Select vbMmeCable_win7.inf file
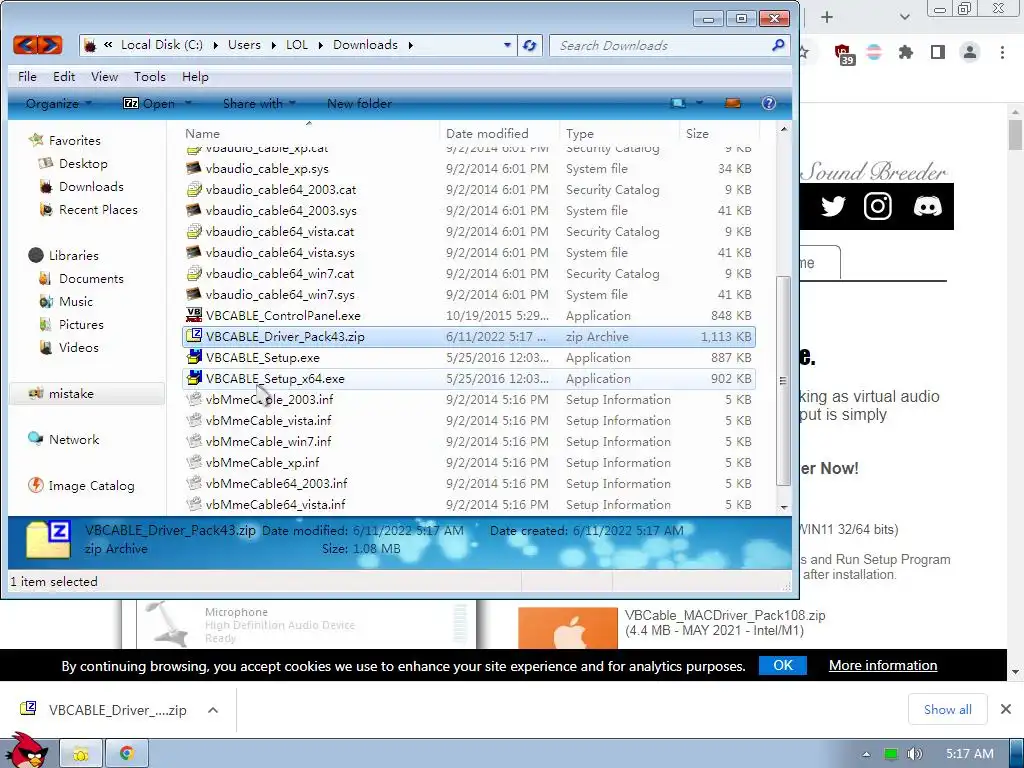Viewport: 1024px width, 768px height. (x=268, y=441)
